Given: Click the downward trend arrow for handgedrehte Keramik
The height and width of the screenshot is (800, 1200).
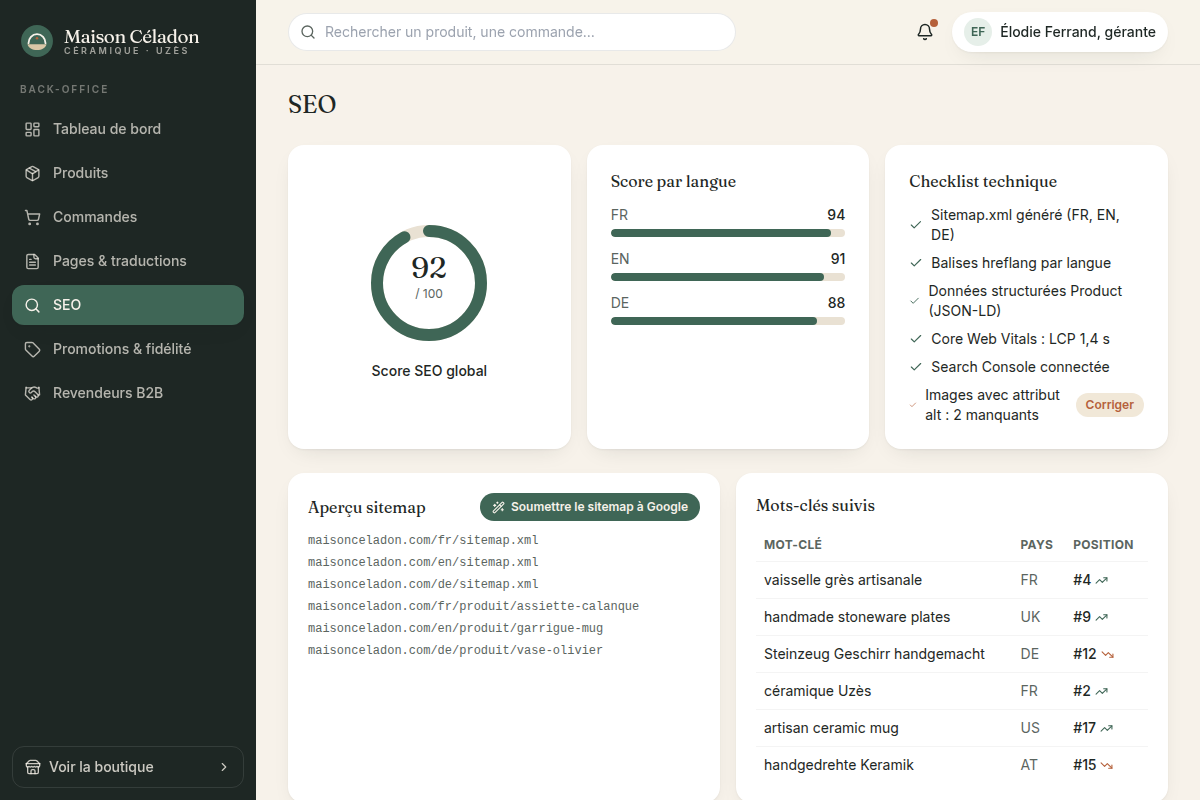Looking at the screenshot, I should click(x=1108, y=765).
